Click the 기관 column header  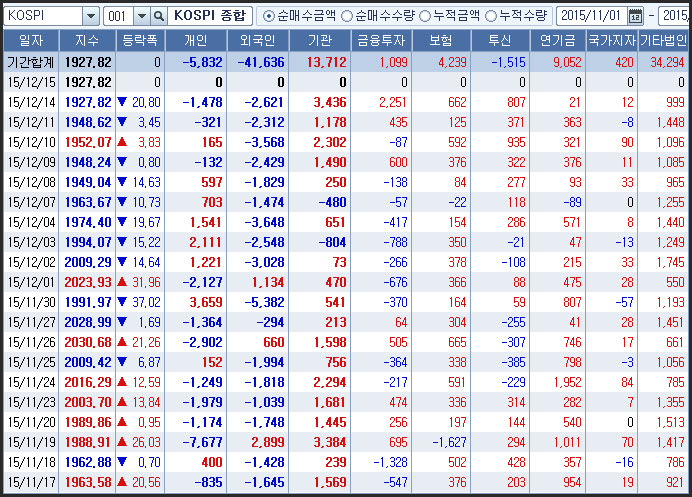(x=320, y=41)
